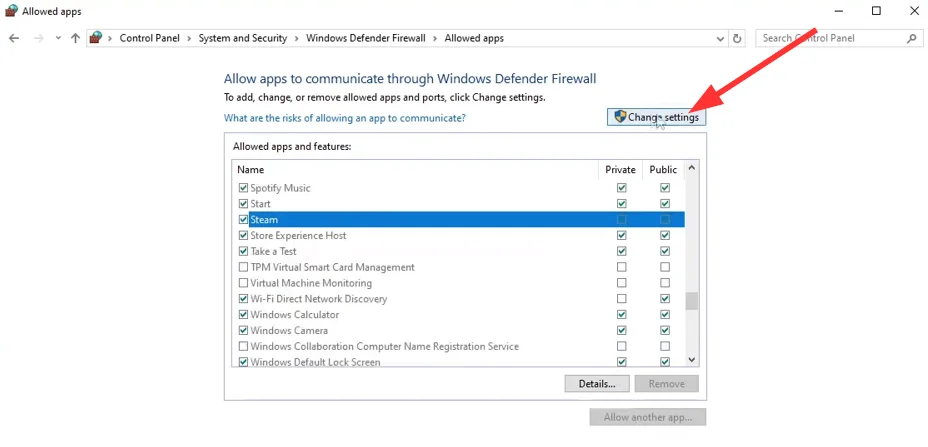Open the chevron after Windows Defender Firewall
928x447 pixels.
pyautogui.click(x=435, y=38)
